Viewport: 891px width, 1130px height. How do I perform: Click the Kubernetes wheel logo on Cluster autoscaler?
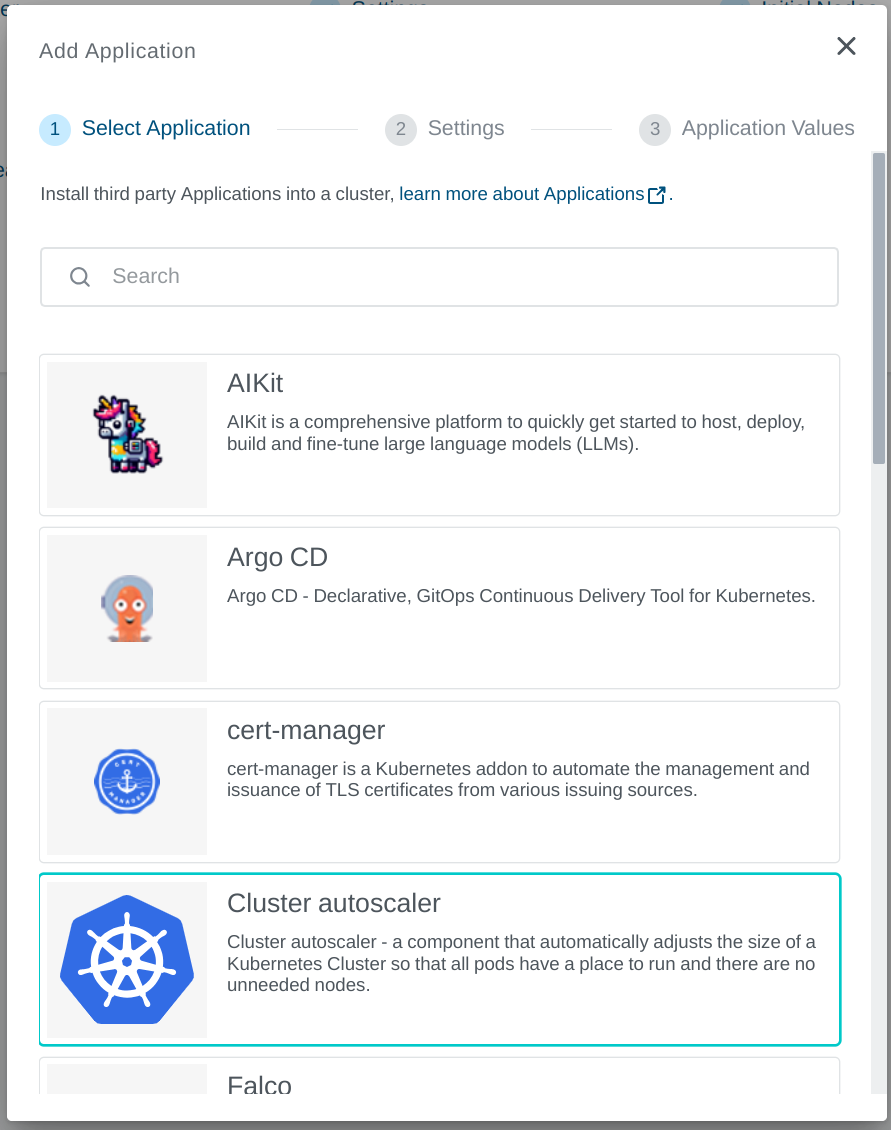[x=126, y=958]
